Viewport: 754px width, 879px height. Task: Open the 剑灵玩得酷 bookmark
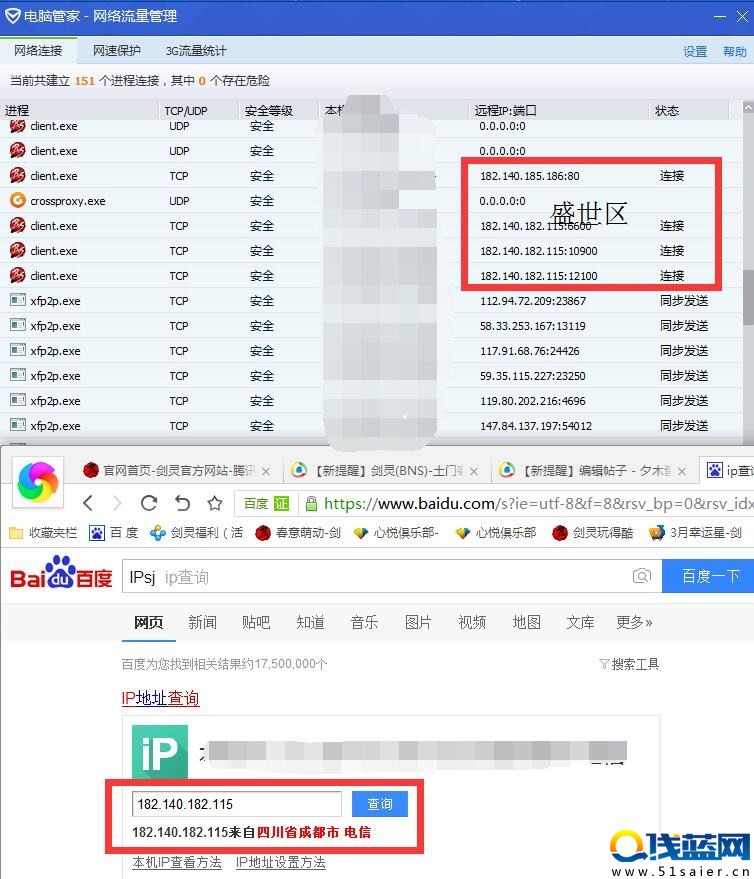(593, 533)
